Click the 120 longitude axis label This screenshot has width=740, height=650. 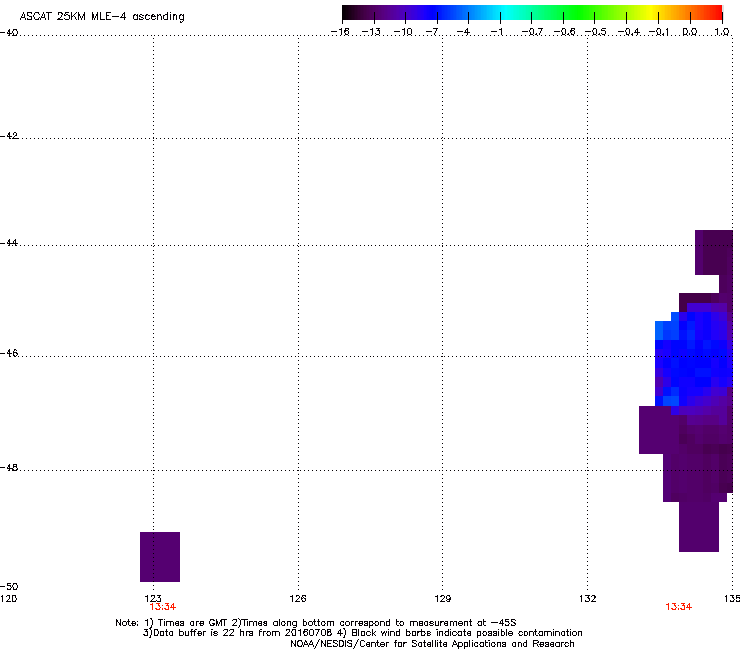(x=8, y=599)
